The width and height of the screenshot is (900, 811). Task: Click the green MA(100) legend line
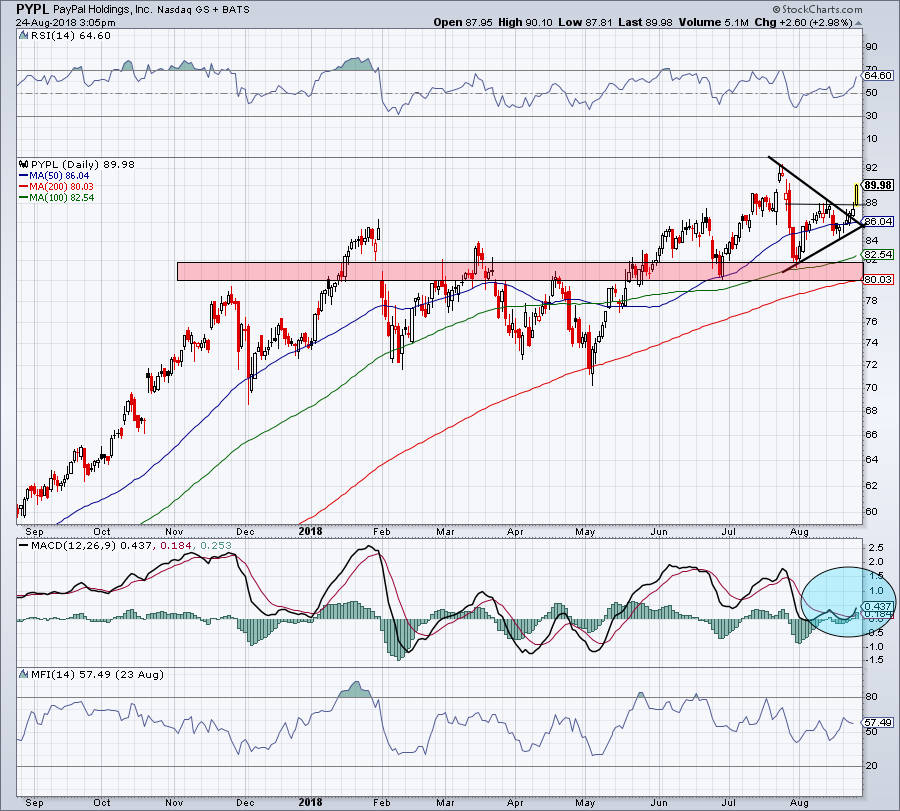tap(24, 197)
